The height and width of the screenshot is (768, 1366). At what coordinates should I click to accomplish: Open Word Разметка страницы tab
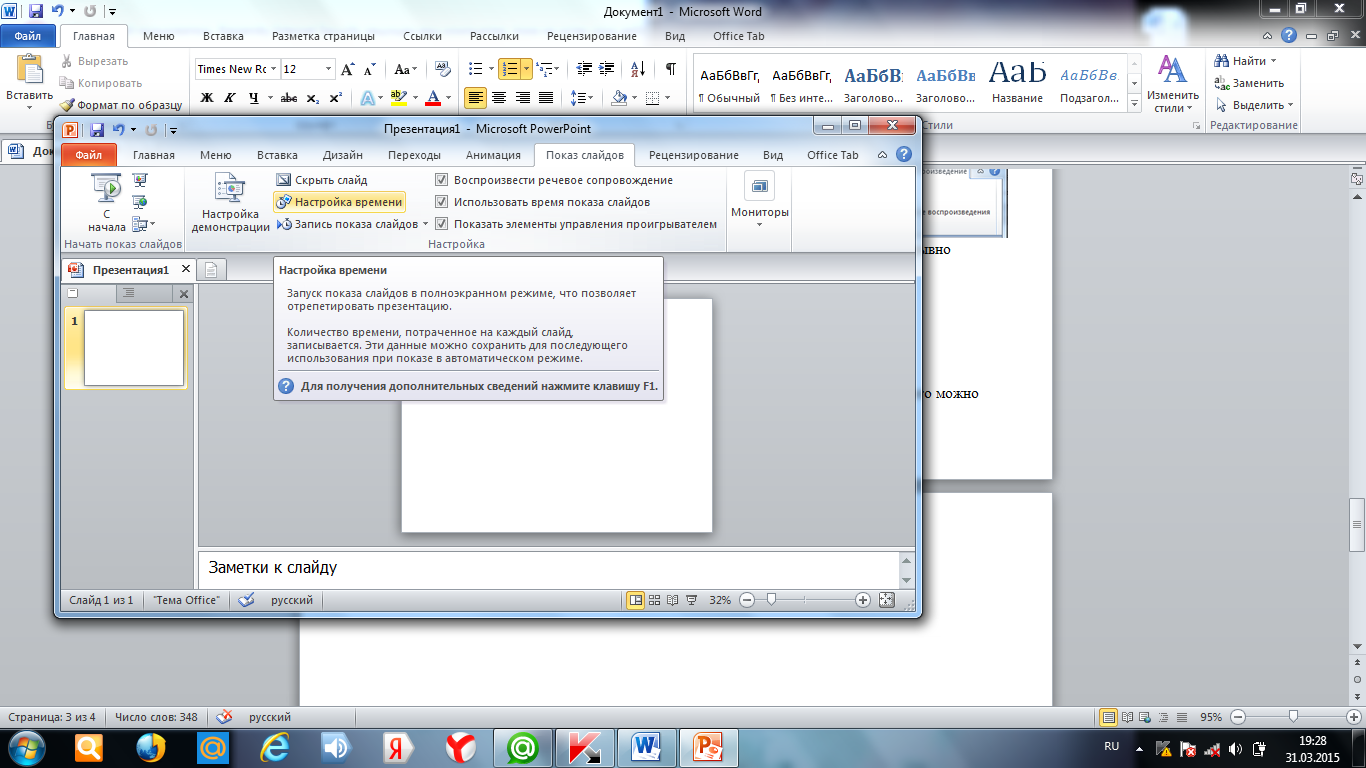coord(323,36)
